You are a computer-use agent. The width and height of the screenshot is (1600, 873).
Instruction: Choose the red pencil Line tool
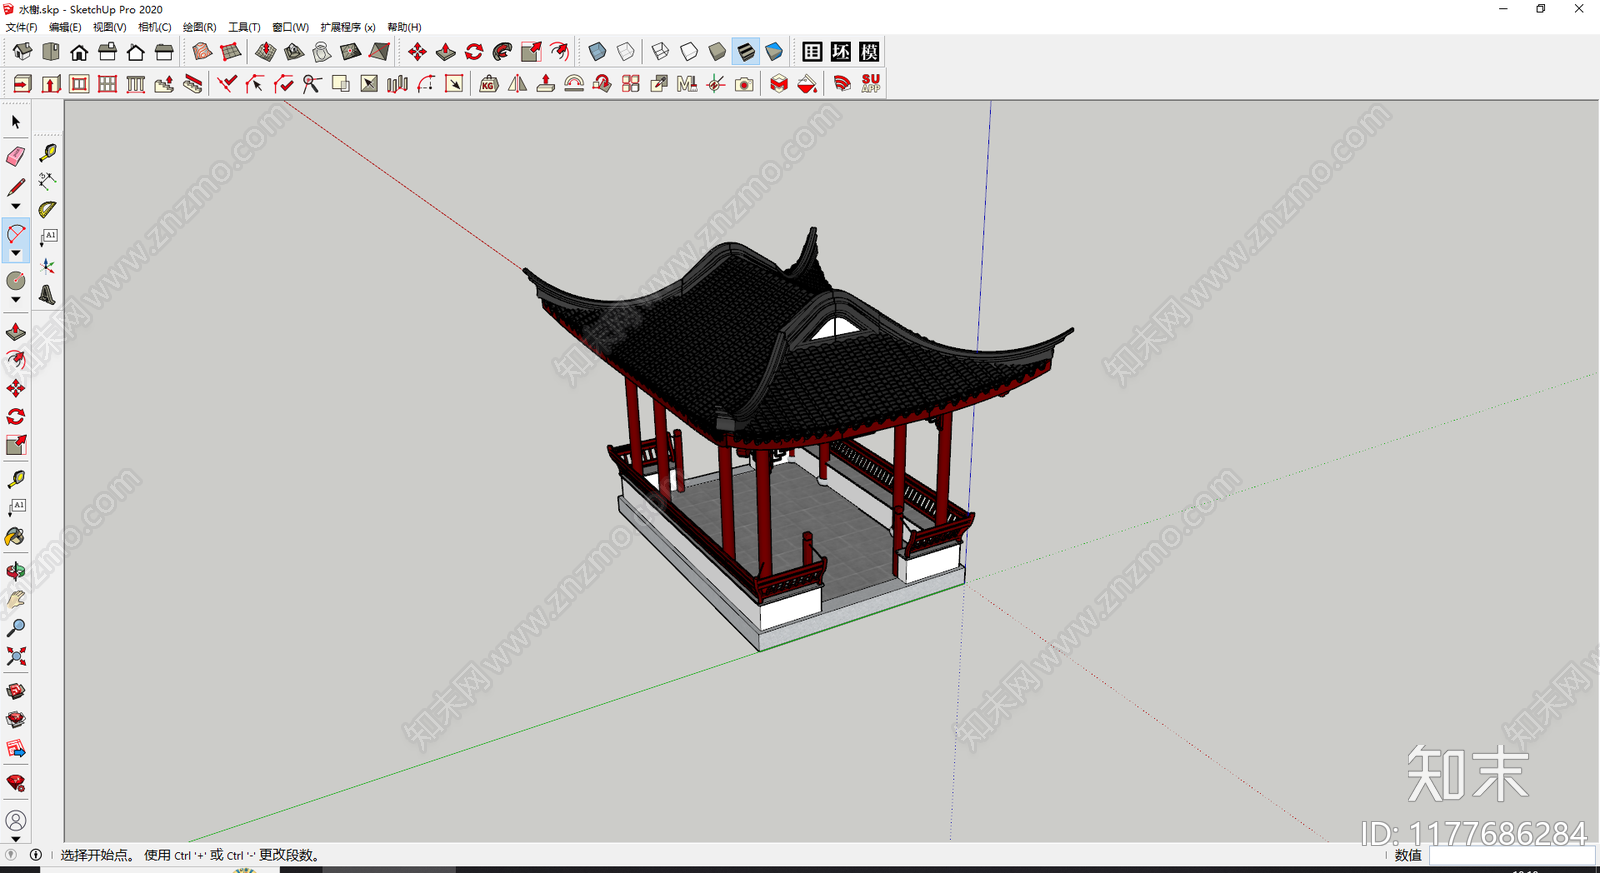16,187
